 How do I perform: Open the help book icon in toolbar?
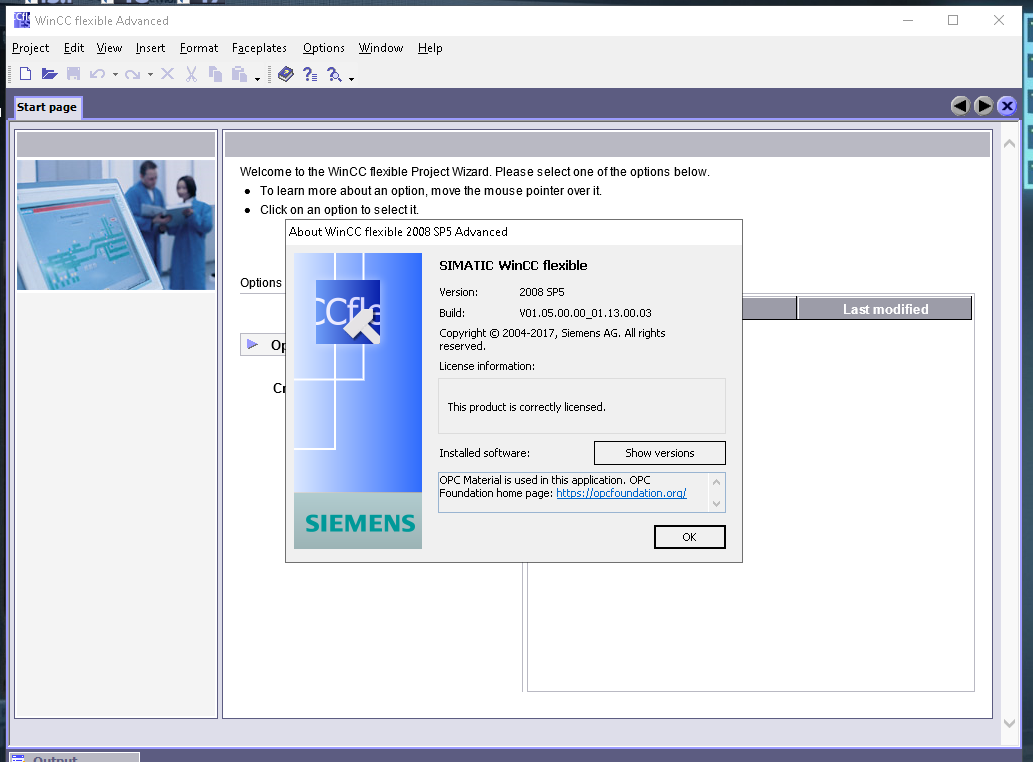(286, 74)
